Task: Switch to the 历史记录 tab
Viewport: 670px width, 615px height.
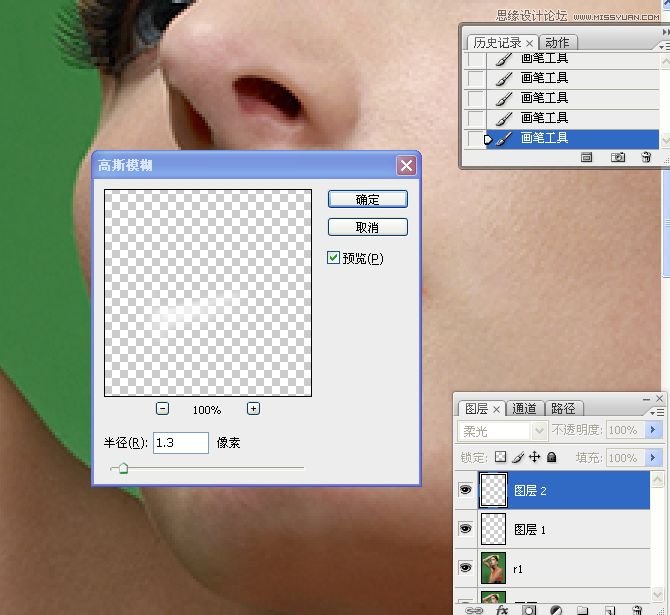Action: coord(497,43)
